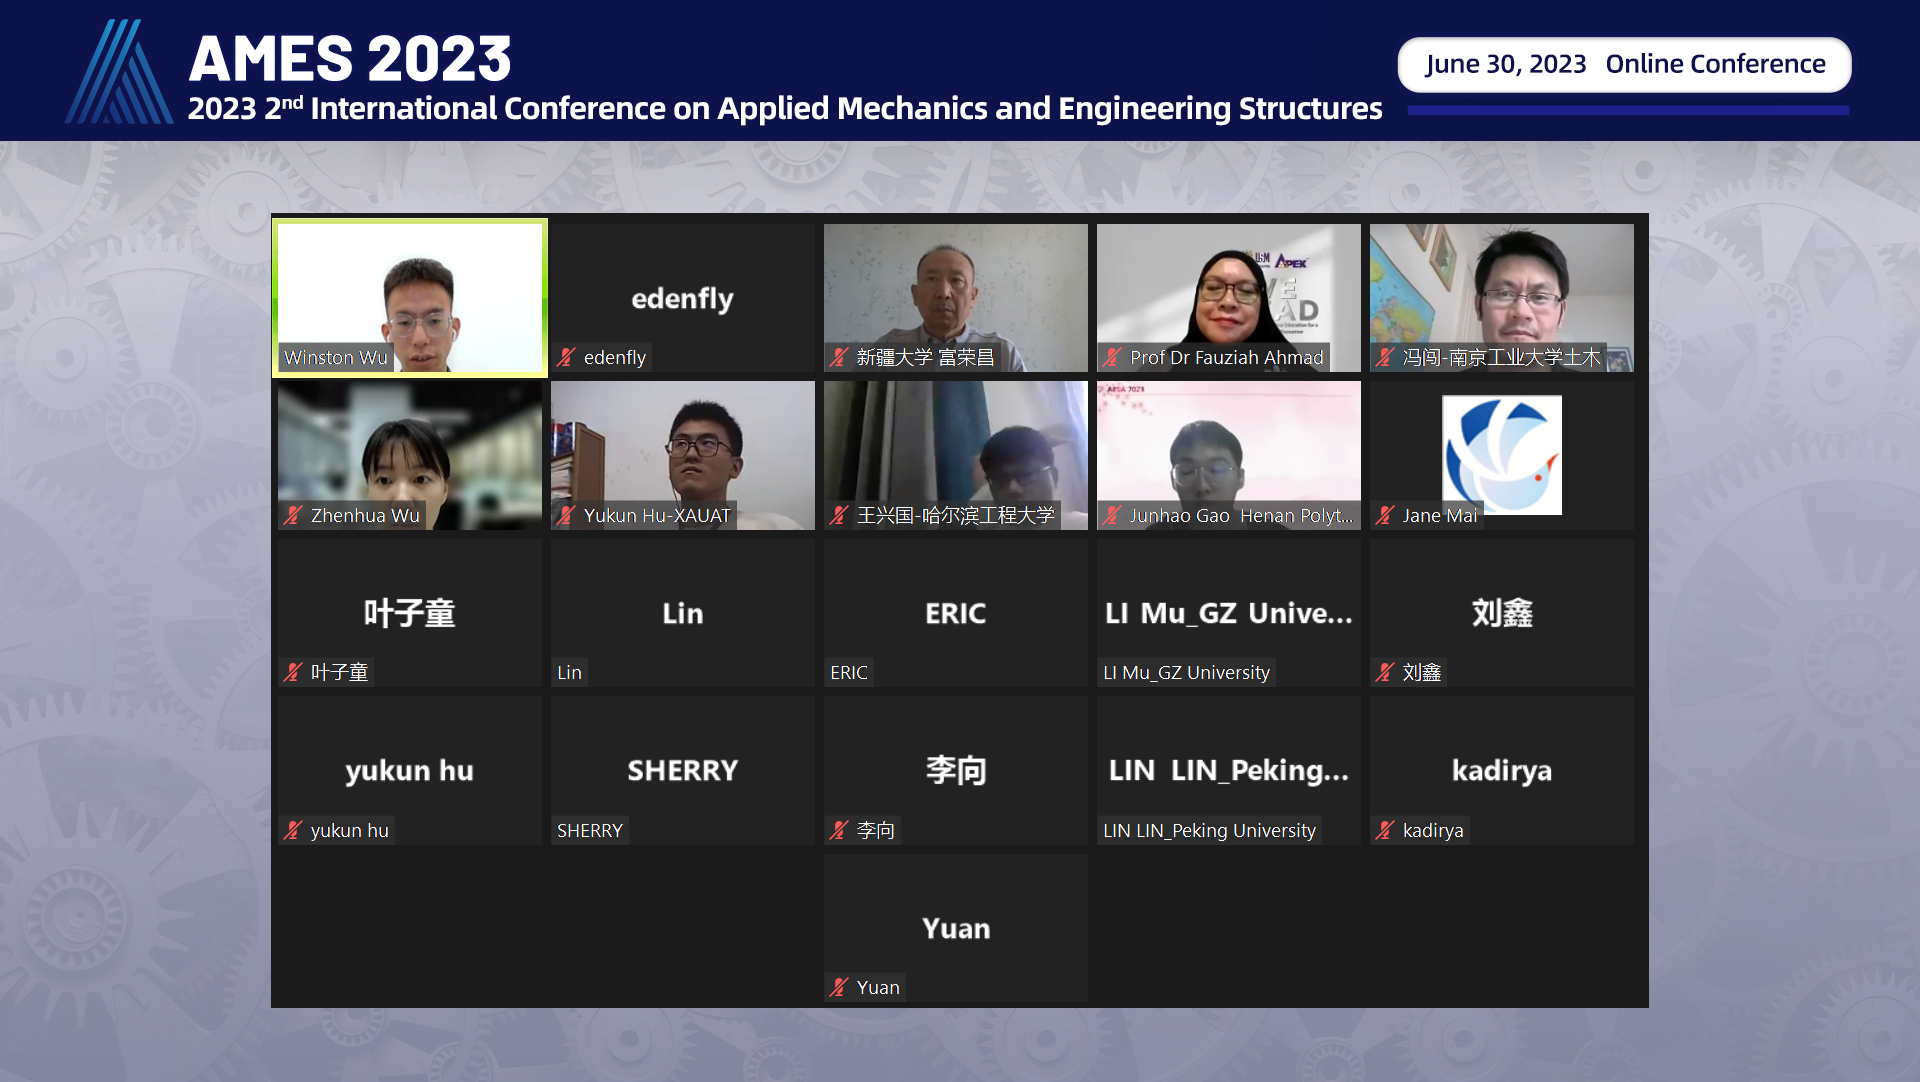Click the muted mic icon beside kadirya

(x=1386, y=830)
